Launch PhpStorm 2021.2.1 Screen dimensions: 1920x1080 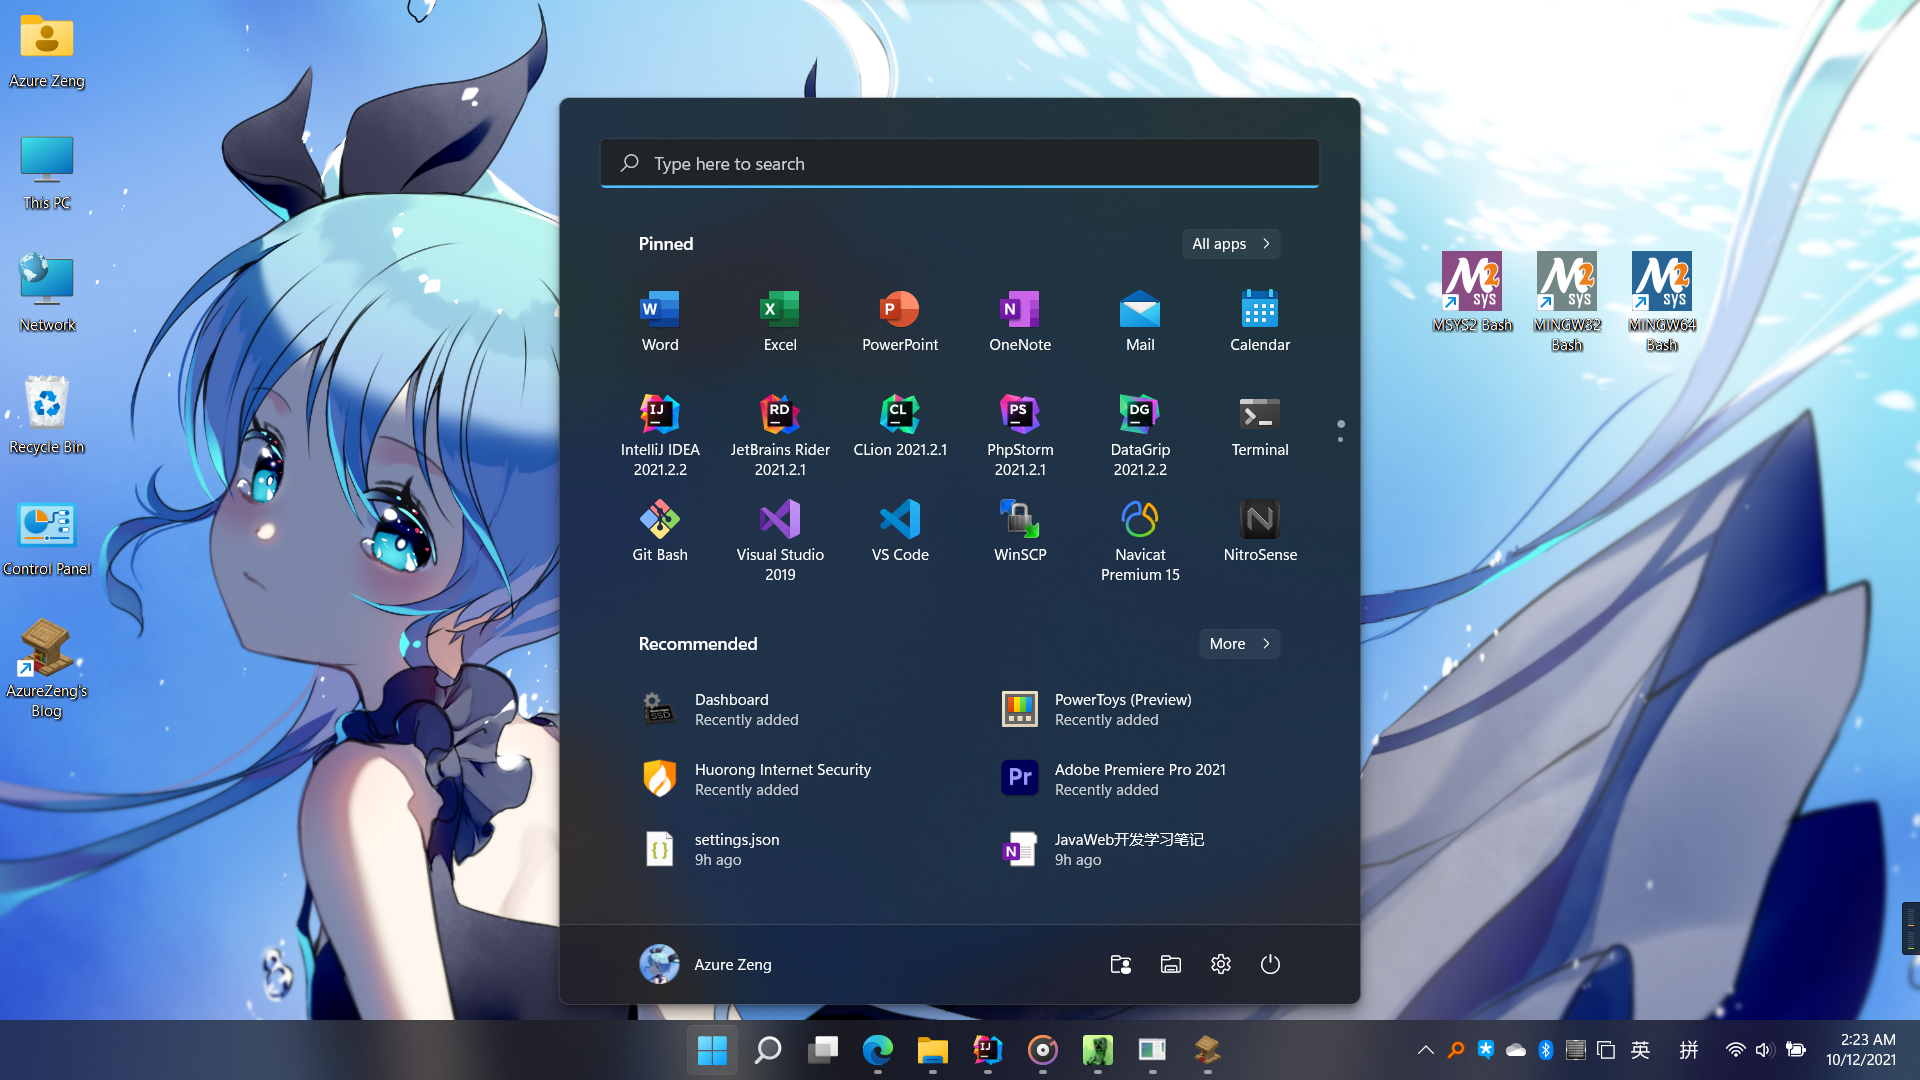coord(1019,425)
